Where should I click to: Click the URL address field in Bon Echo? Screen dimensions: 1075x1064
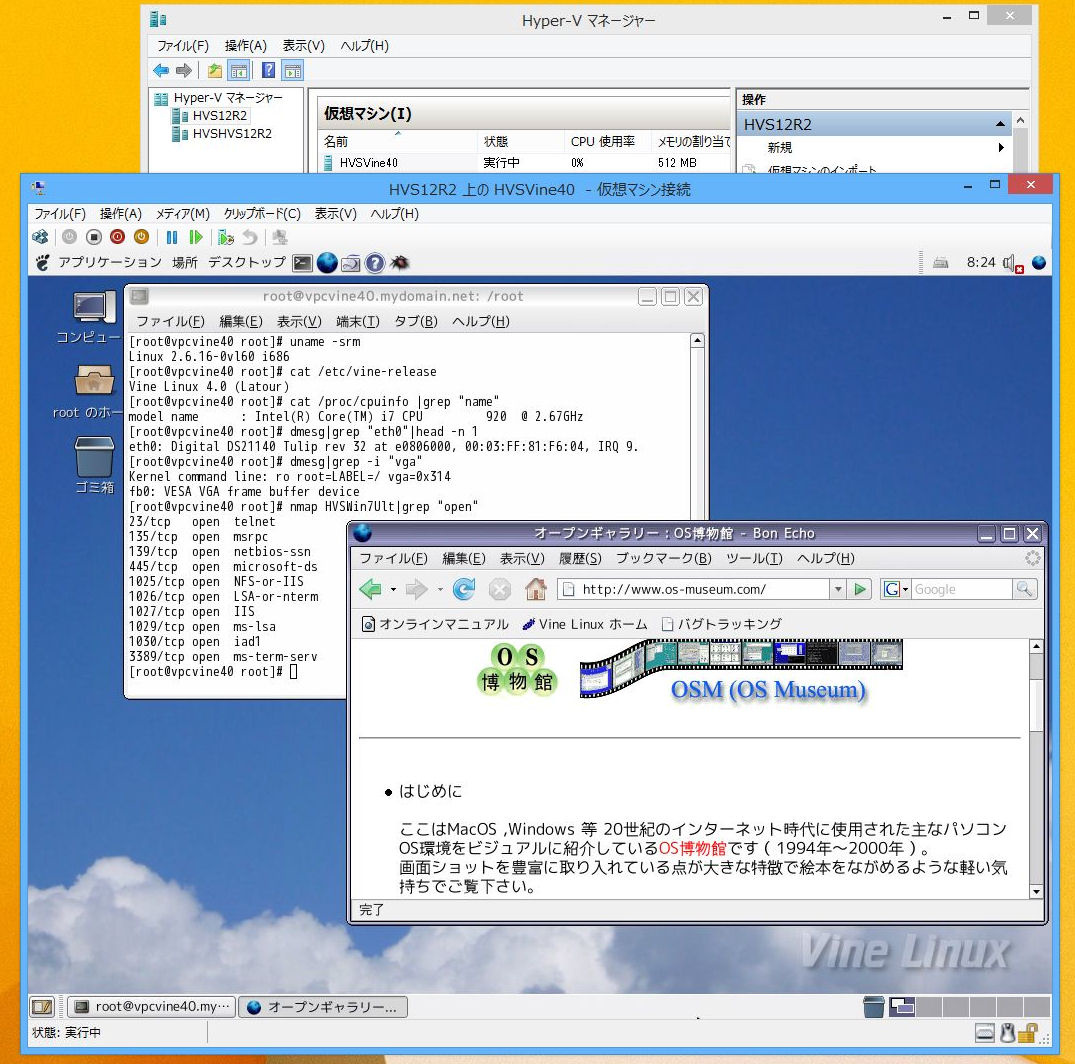tap(693, 589)
